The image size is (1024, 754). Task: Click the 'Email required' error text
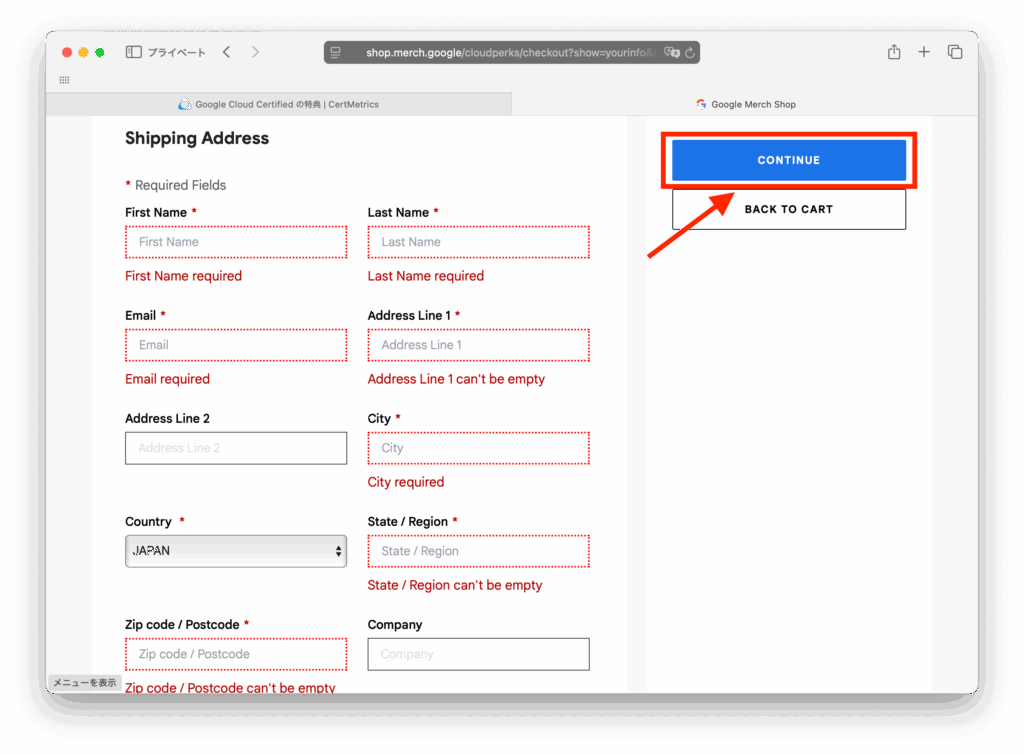pyautogui.click(x=167, y=379)
